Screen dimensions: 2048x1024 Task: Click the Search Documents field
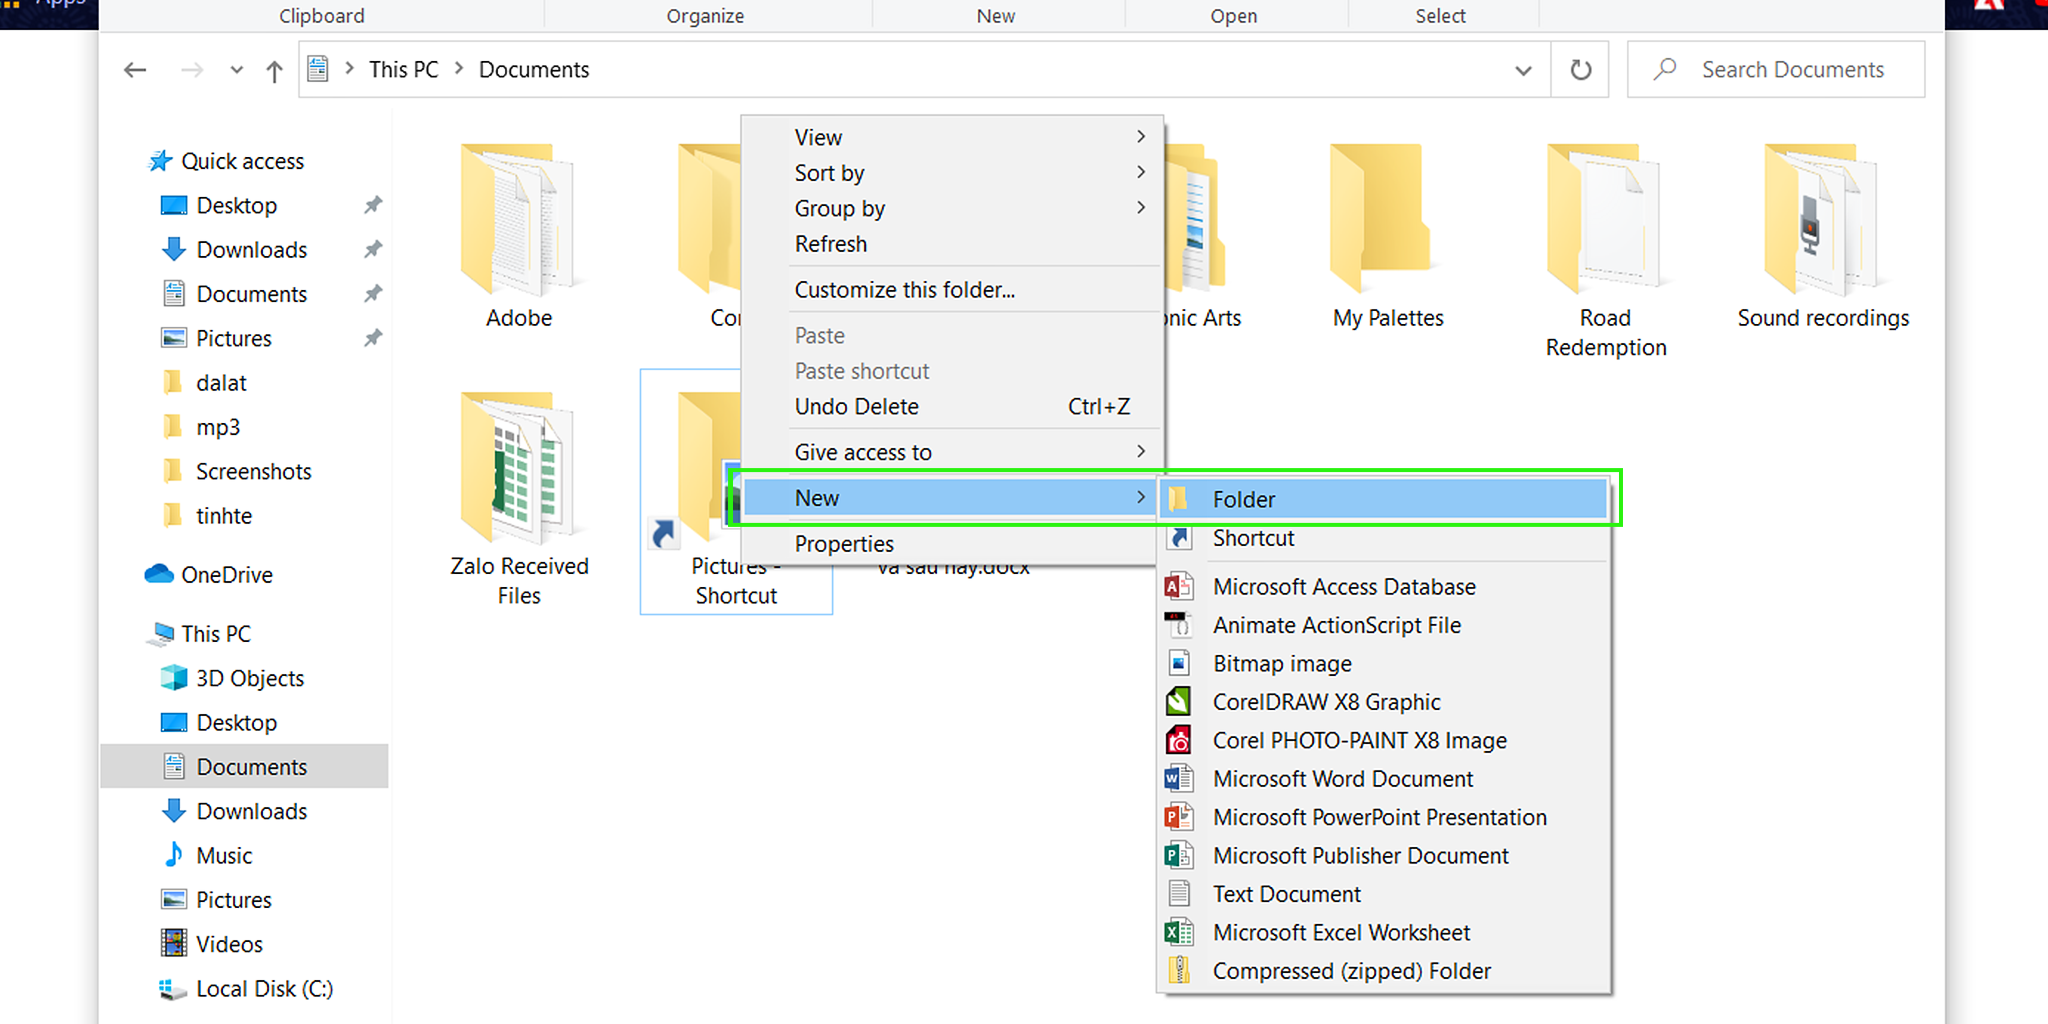point(1776,70)
